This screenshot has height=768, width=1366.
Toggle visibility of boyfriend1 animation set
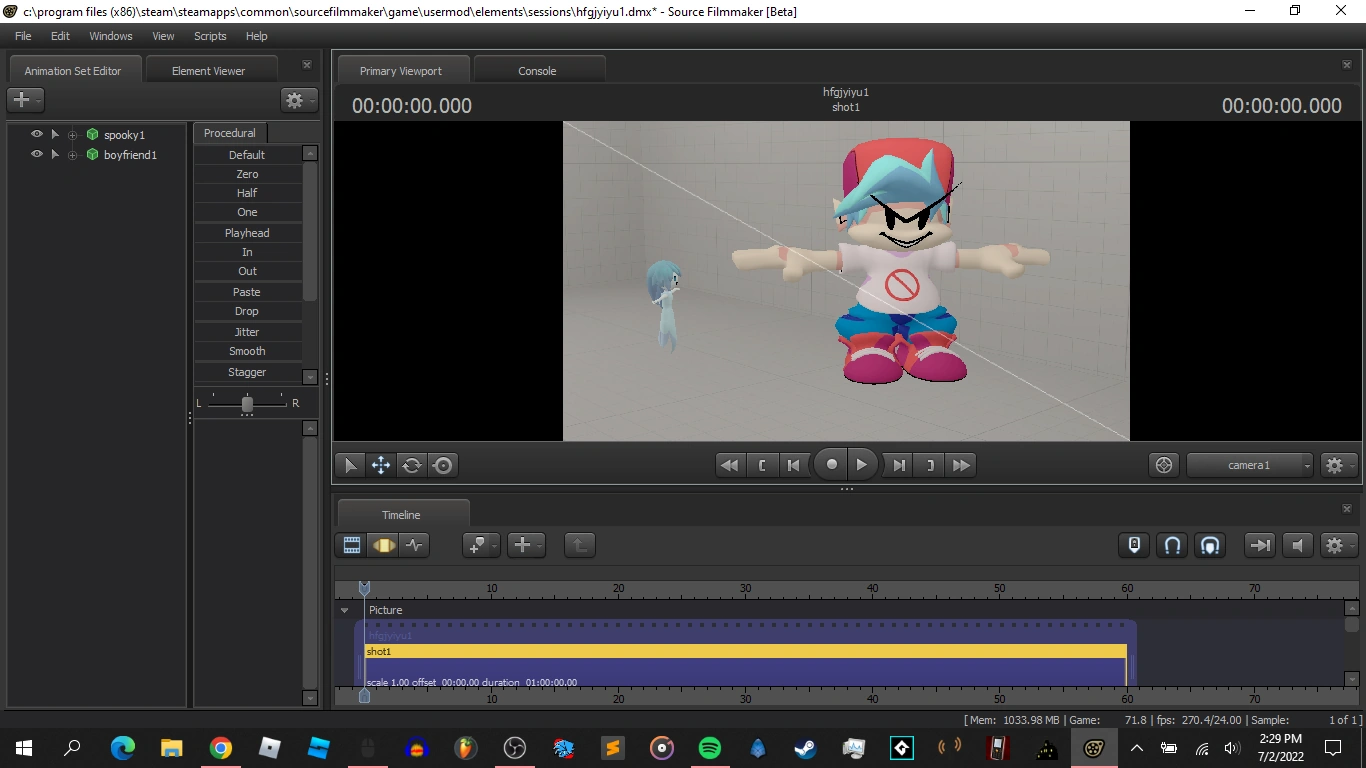pyautogui.click(x=37, y=154)
